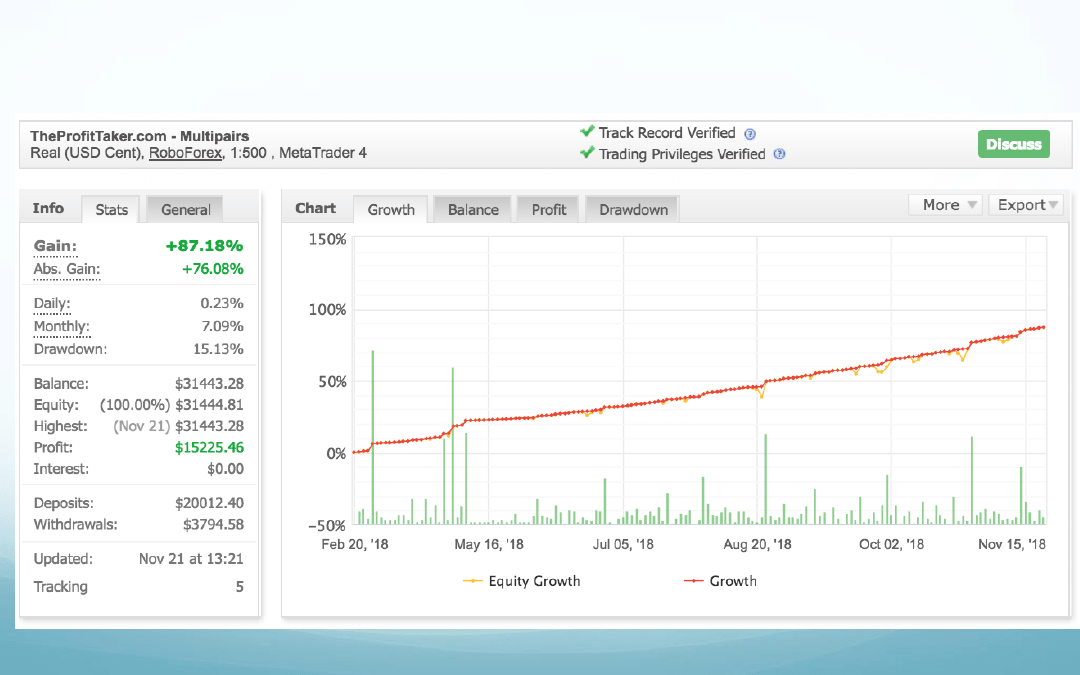Switch to the Balance chart tab

click(x=473, y=209)
